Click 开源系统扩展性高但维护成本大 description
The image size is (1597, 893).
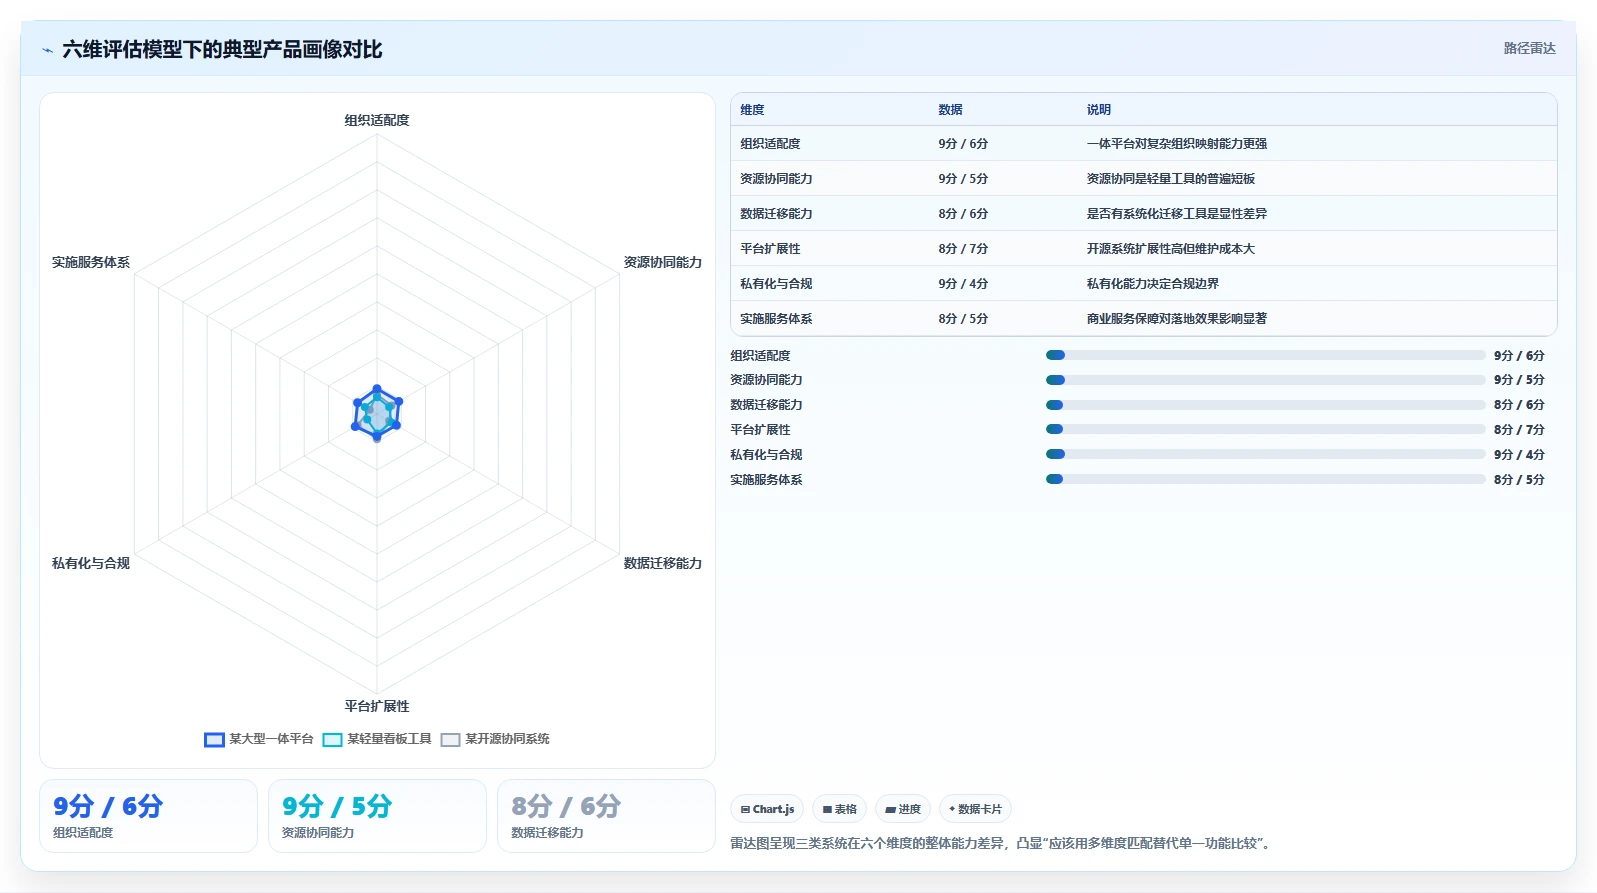pos(1171,249)
